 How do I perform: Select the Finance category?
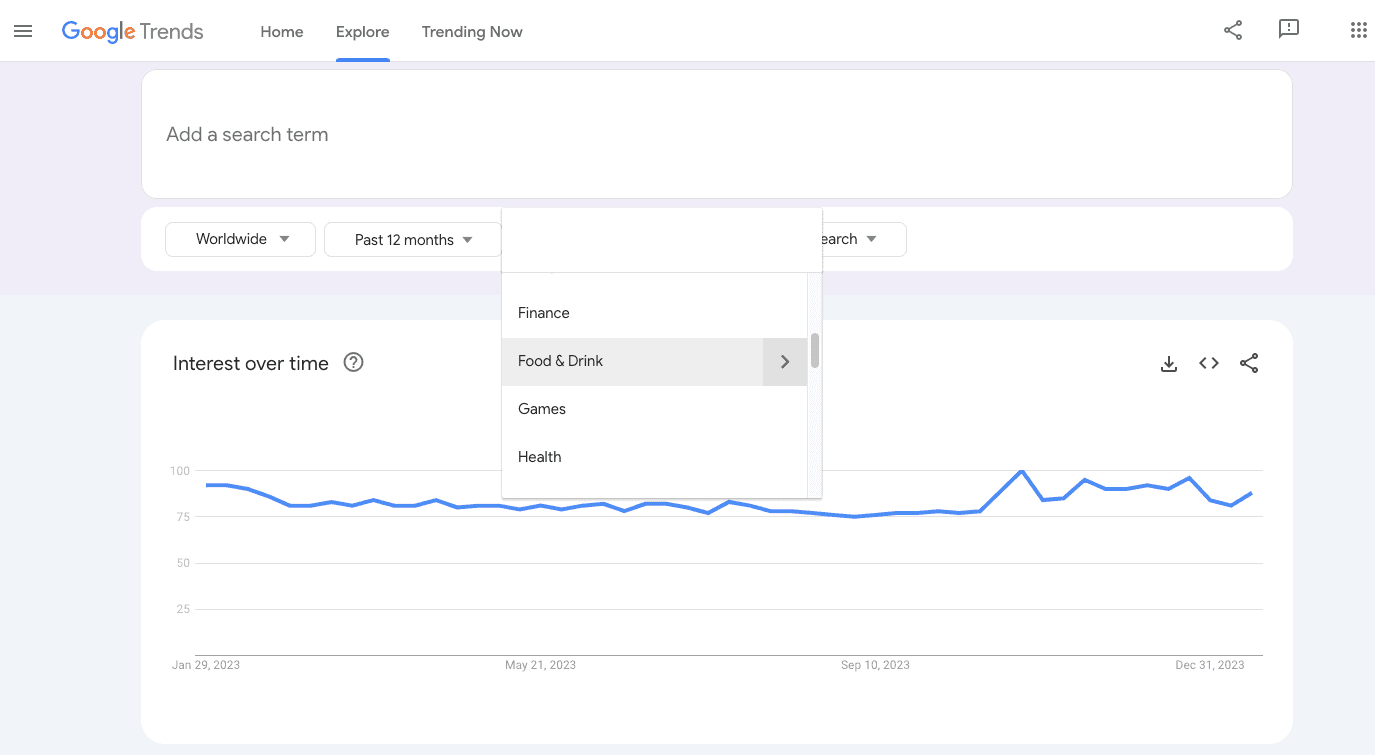click(544, 313)
